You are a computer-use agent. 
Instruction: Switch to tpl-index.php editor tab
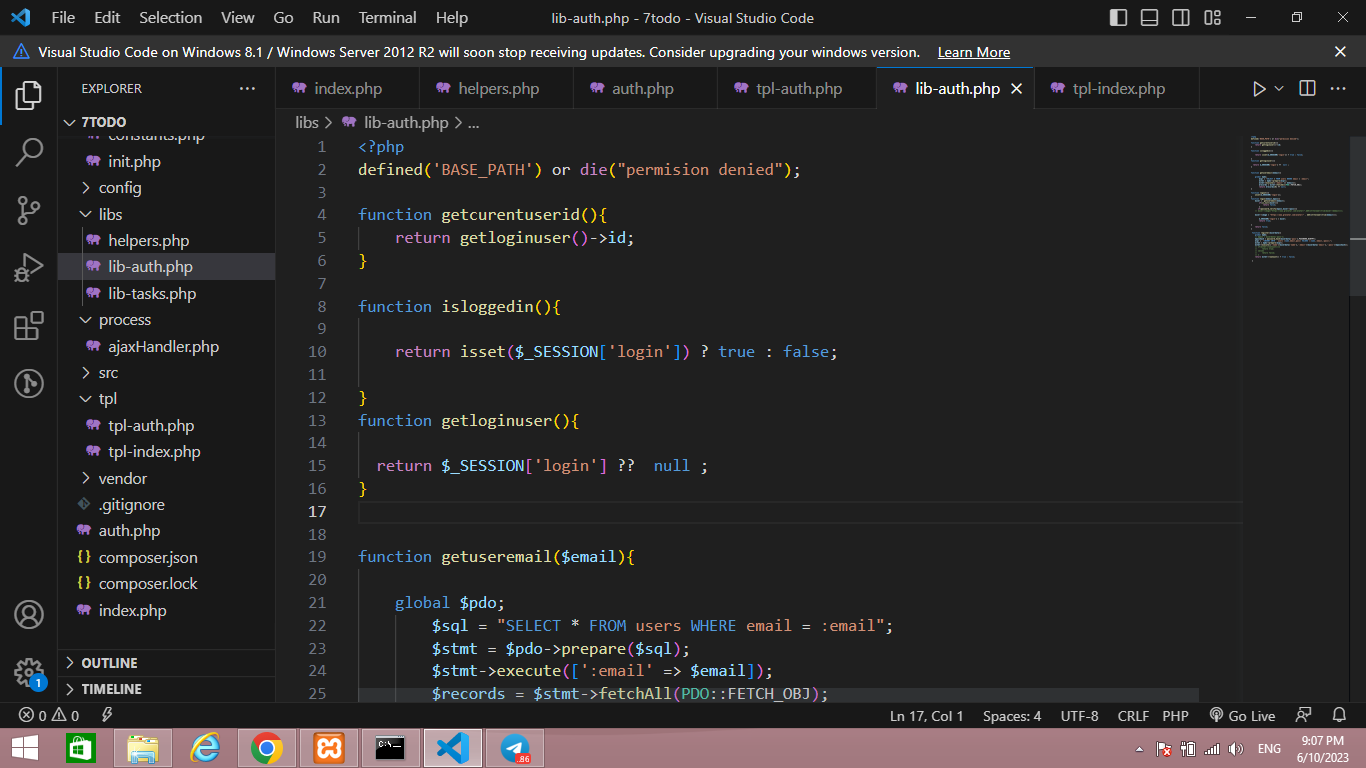pos(1119,89)
